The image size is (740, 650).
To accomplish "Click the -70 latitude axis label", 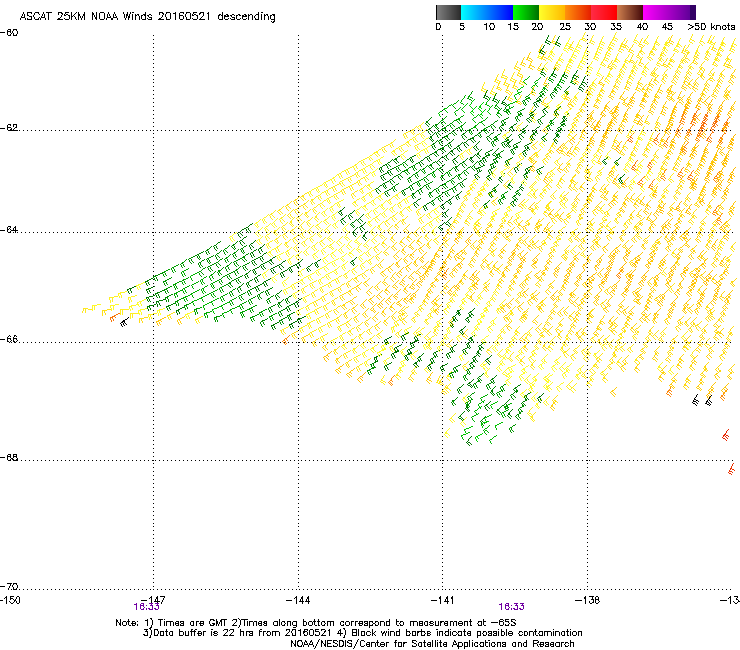I will coord(9,586).
